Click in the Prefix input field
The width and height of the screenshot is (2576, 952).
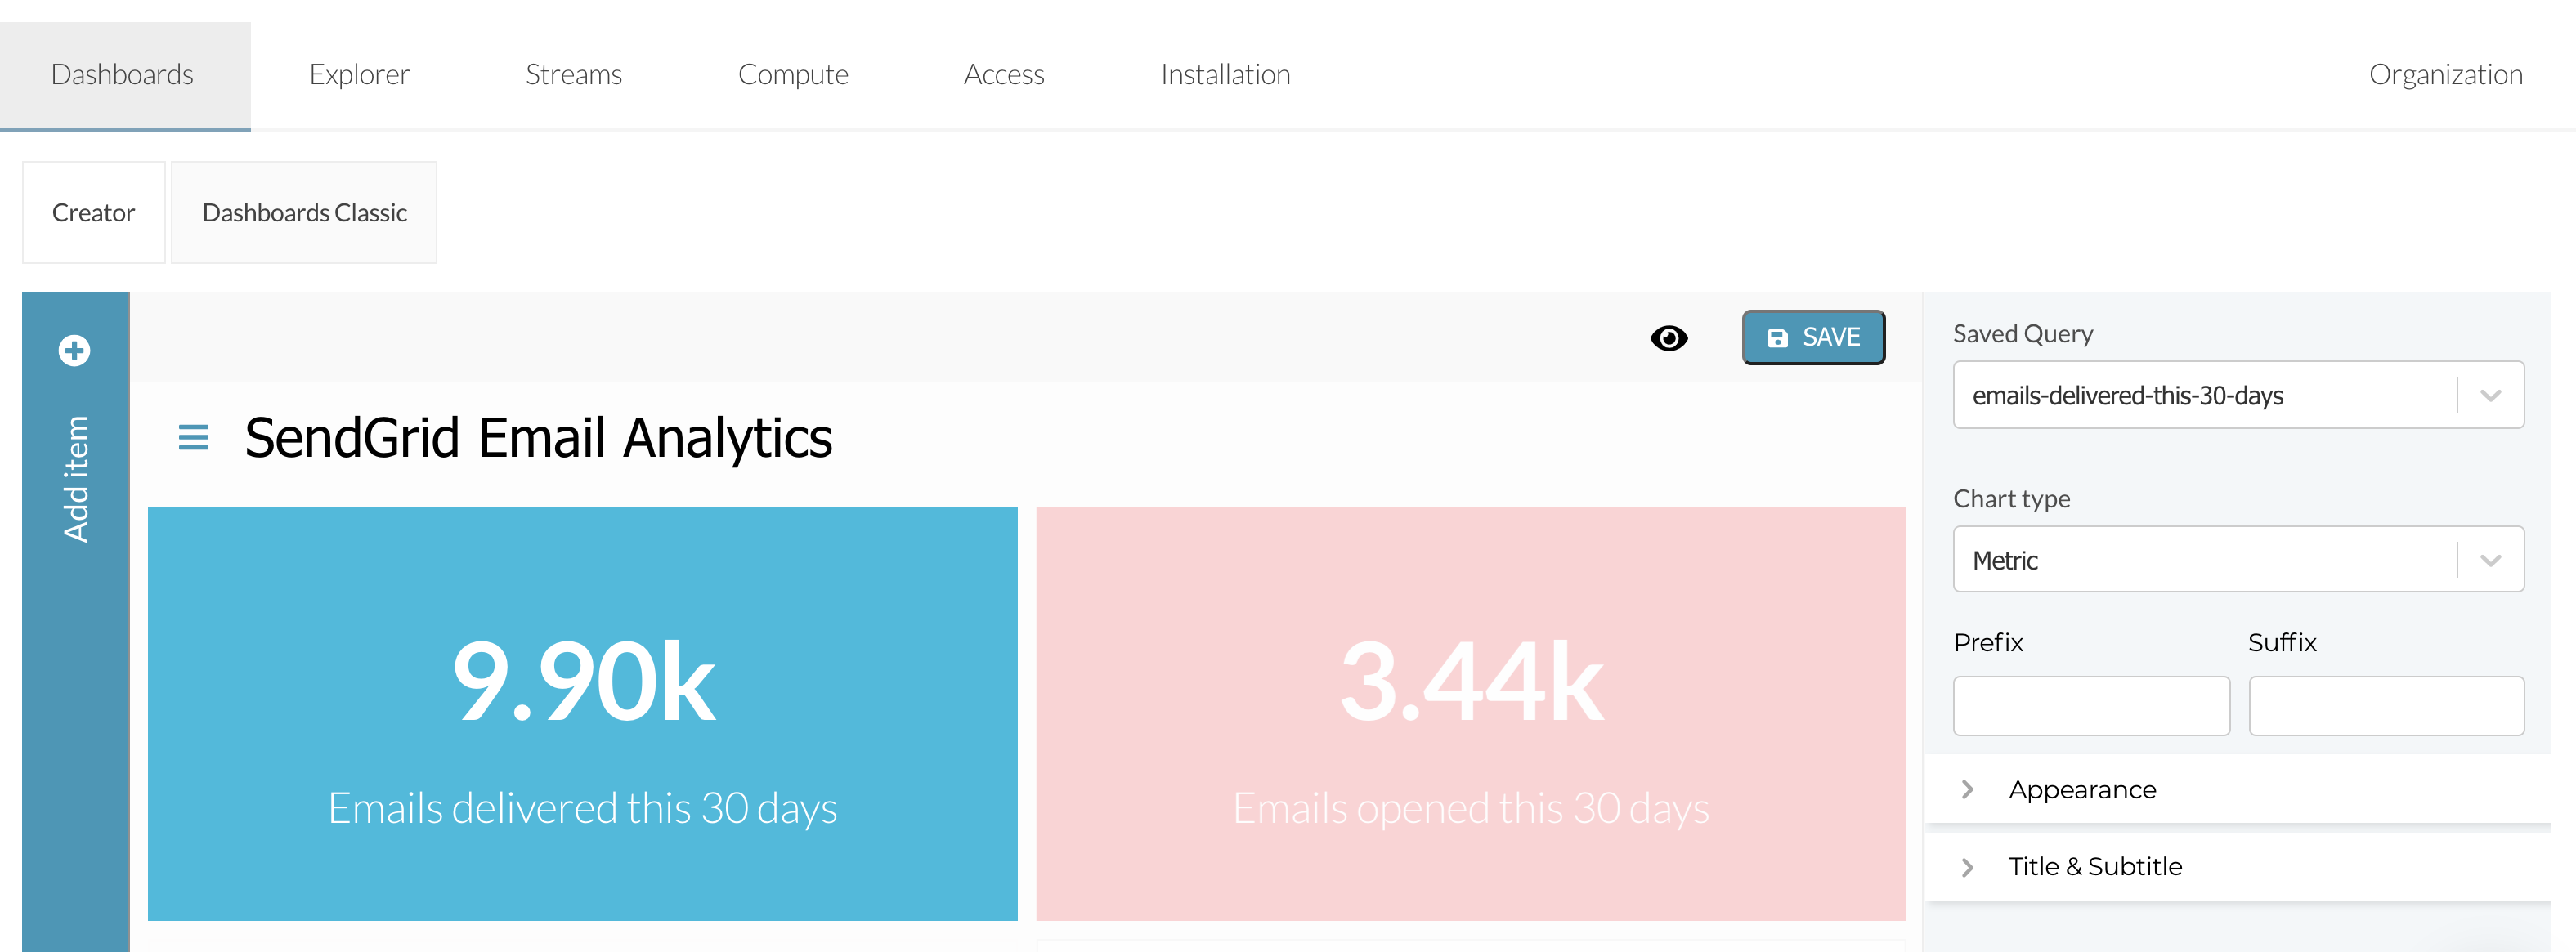pyautogui.click(x=2090, y=706)
